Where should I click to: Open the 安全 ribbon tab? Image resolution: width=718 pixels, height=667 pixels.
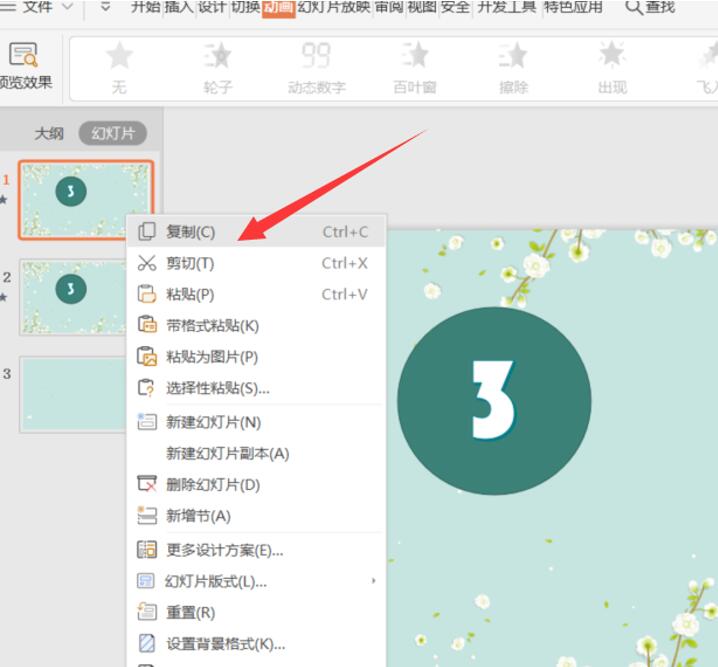point(455,7)
